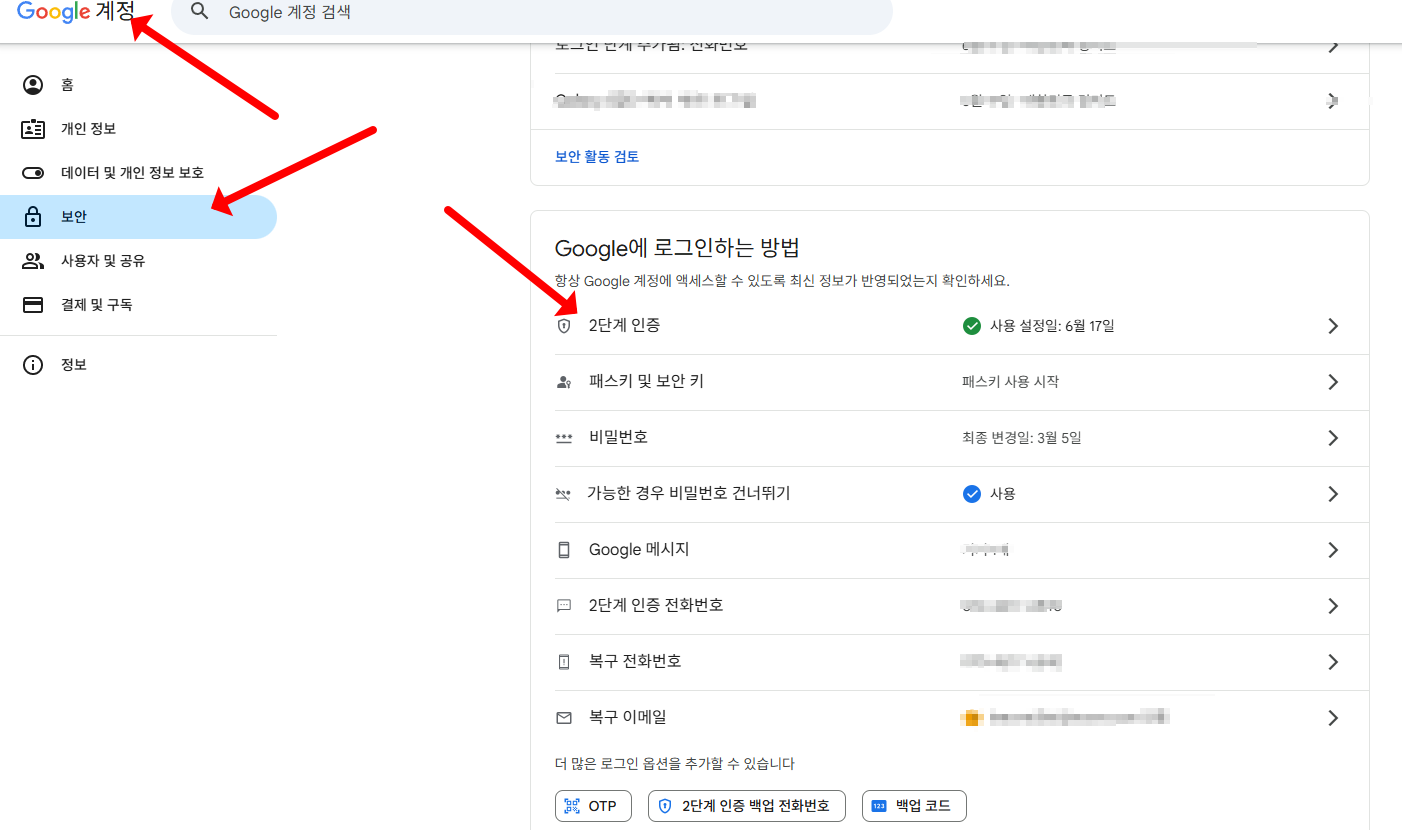Click the 사용자 및 공유 people icon
The height and width of the screenshot is (830, 1402).
point(33,261)
